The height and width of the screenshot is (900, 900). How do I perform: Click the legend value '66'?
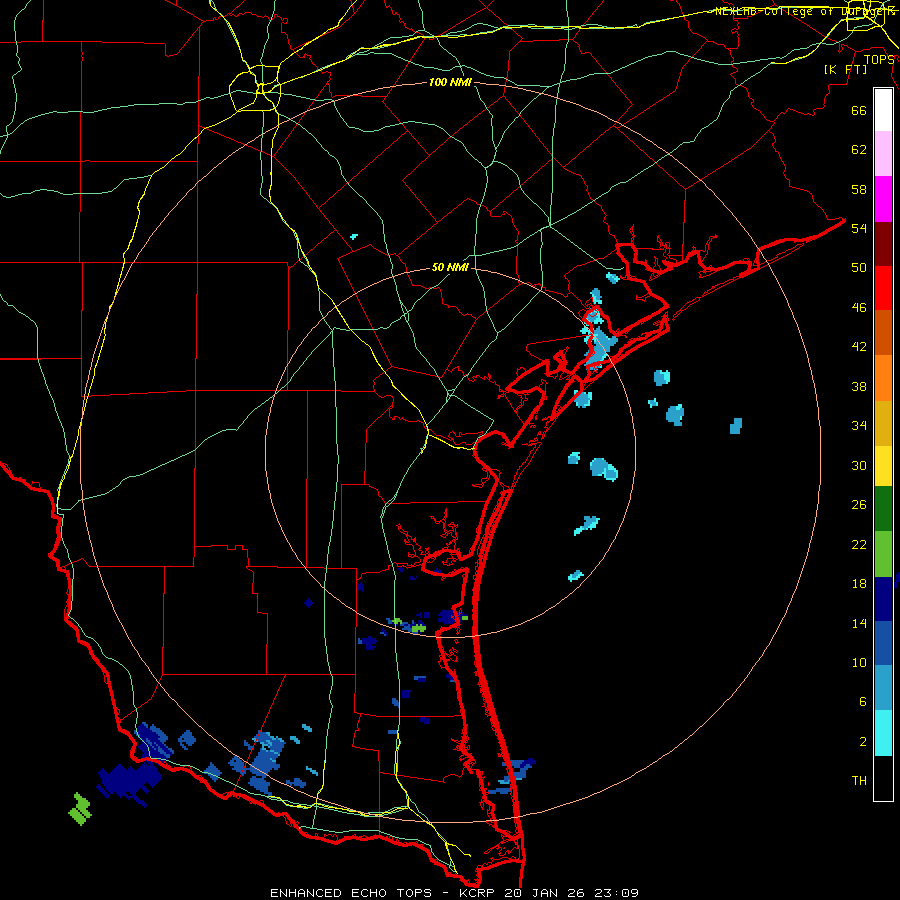coord(859,111)
